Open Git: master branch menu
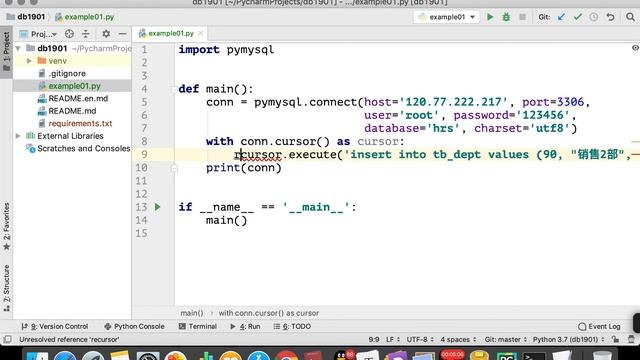The width and height of the screenshot is (640, 360). point(505,340)
